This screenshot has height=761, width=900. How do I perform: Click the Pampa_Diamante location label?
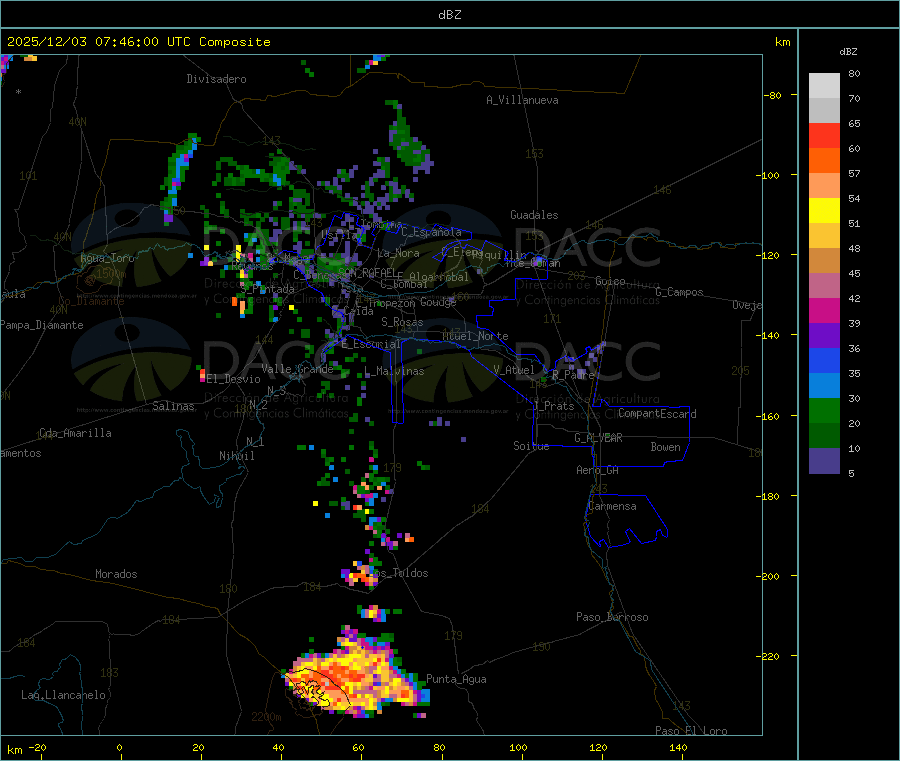pyautogui.click(x=42, y=325)
